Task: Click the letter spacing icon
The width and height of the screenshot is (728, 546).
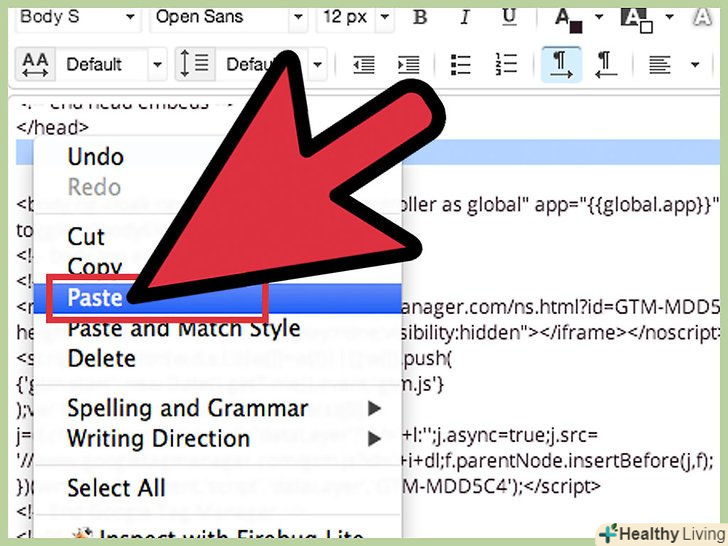Action: [x=35, y=65]
